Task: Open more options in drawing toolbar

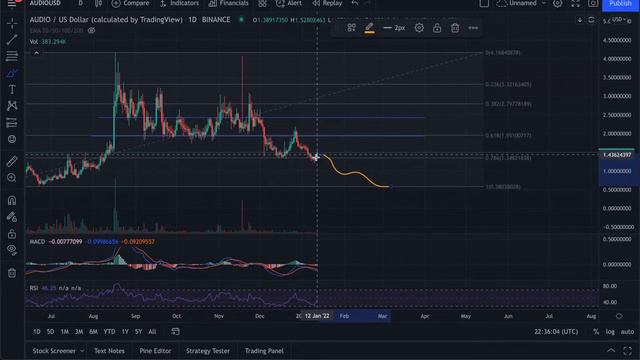Action: pos(473,28)
